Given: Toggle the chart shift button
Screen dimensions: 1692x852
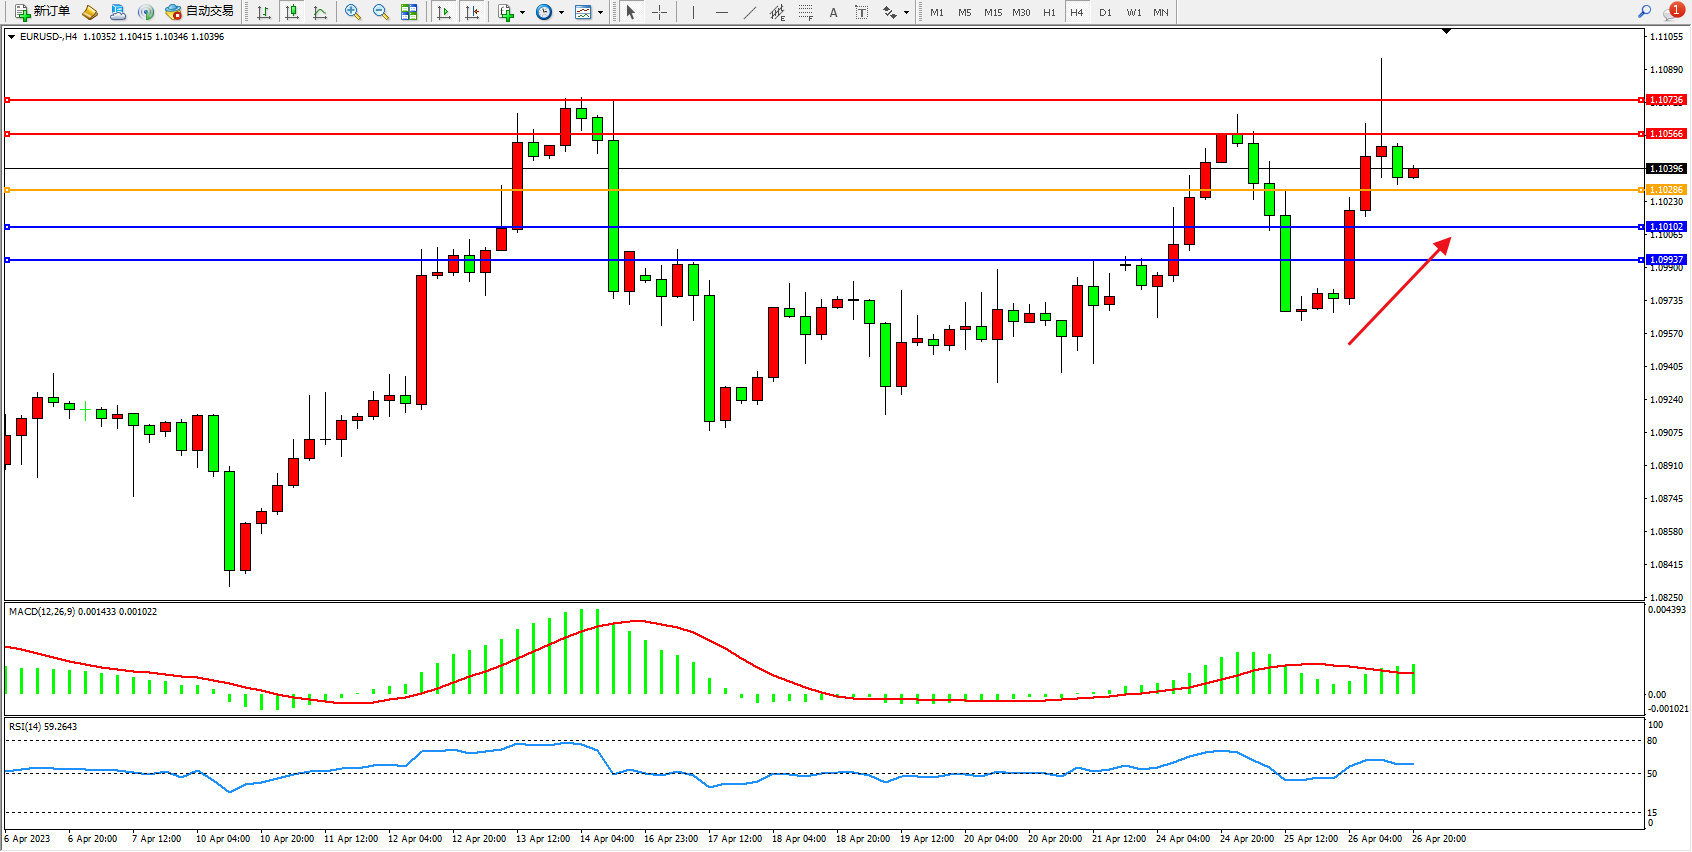Looking at the screenshot, I should 472,12.
